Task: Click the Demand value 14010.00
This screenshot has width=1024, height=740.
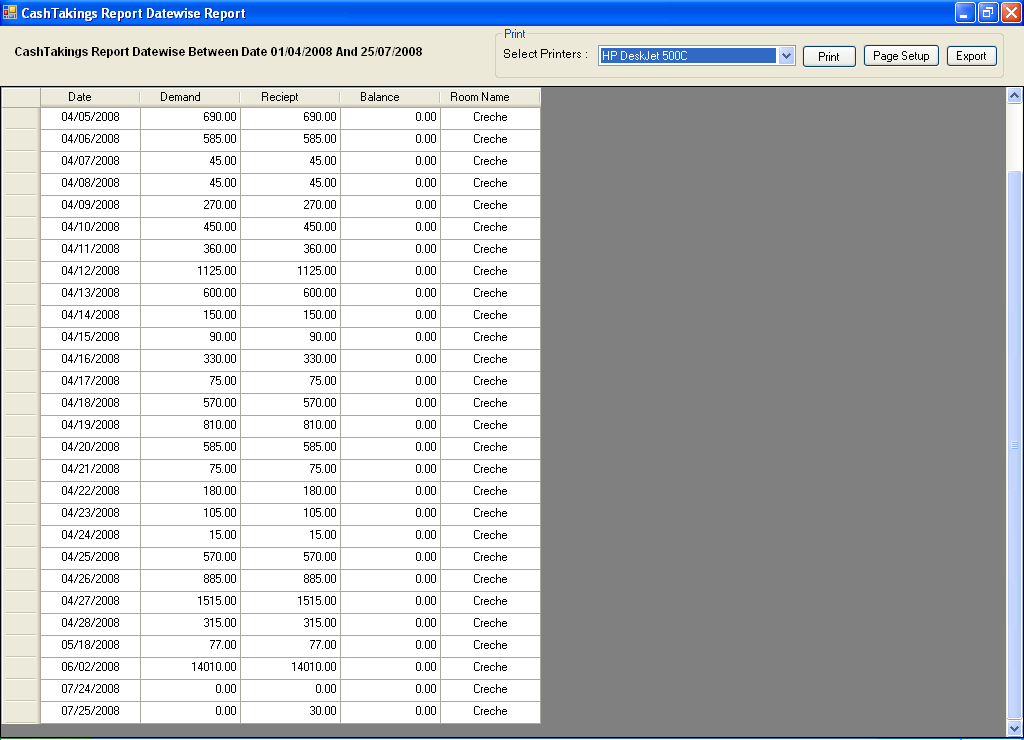Action: click(190, 667)
